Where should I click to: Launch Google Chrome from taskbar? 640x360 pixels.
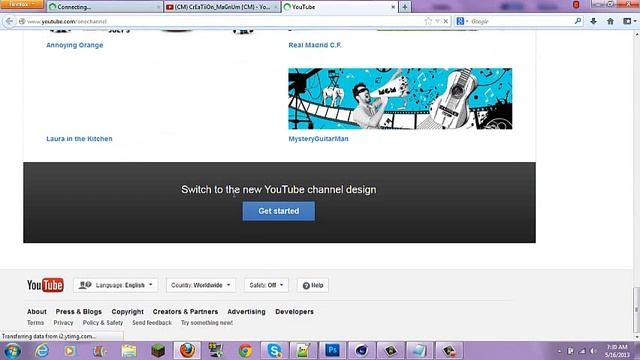[245, 351]
